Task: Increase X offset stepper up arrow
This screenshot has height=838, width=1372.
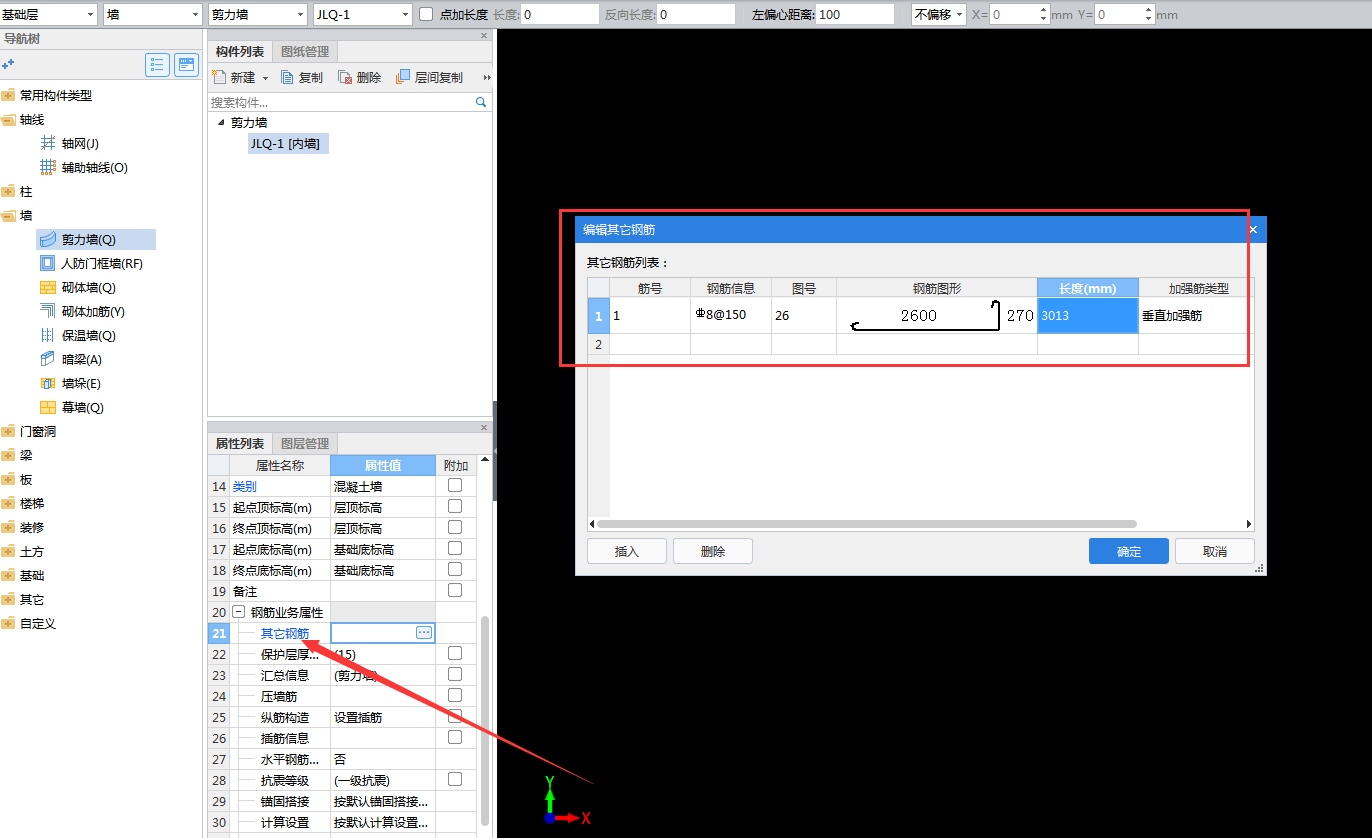Action: click(x=1044, y=10)
